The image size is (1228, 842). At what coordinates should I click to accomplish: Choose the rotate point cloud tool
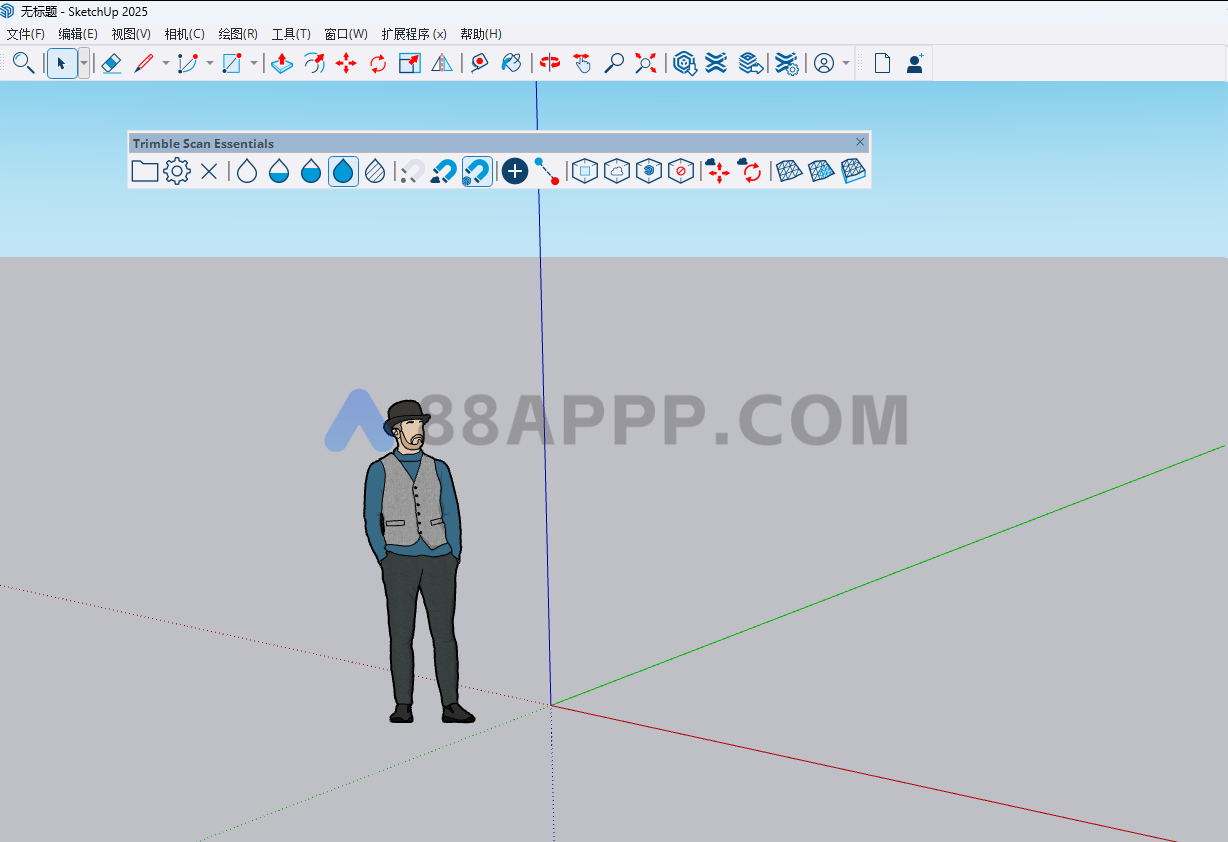tap(750, 171)
